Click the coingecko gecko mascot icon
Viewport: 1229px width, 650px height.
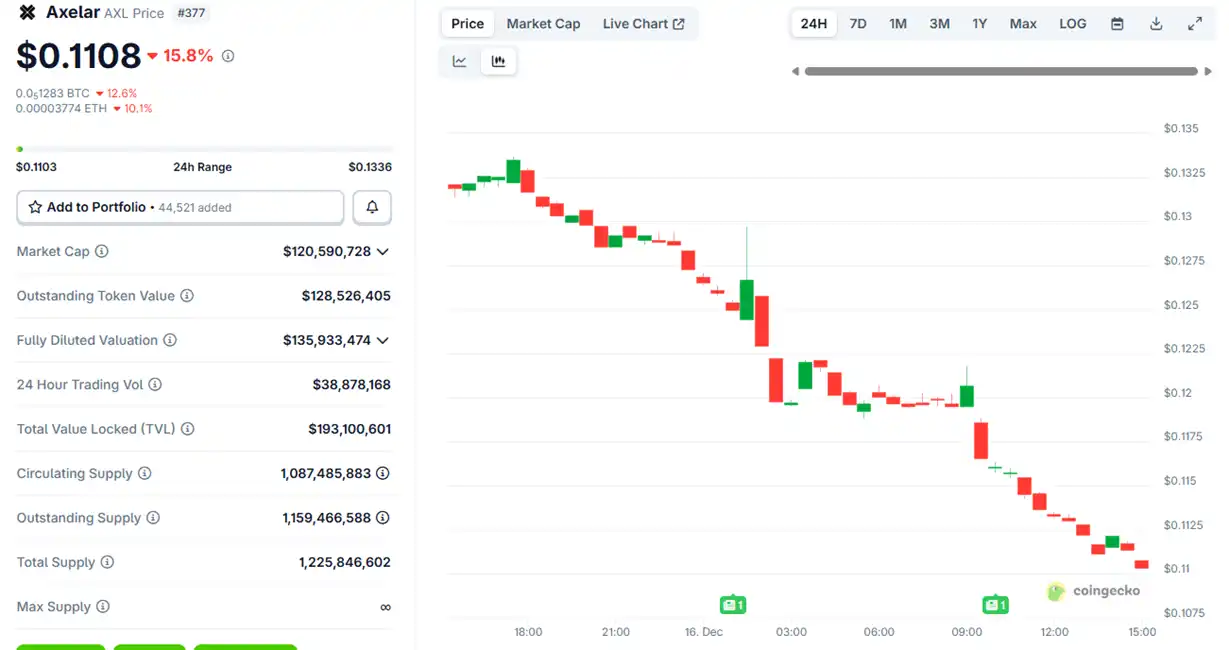click(1055, 591)
